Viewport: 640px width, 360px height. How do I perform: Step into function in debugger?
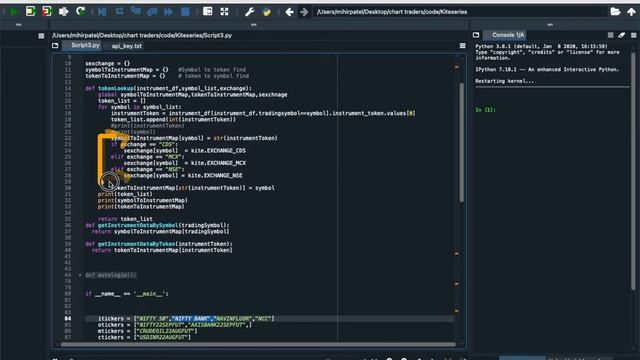tap(136, 11)
